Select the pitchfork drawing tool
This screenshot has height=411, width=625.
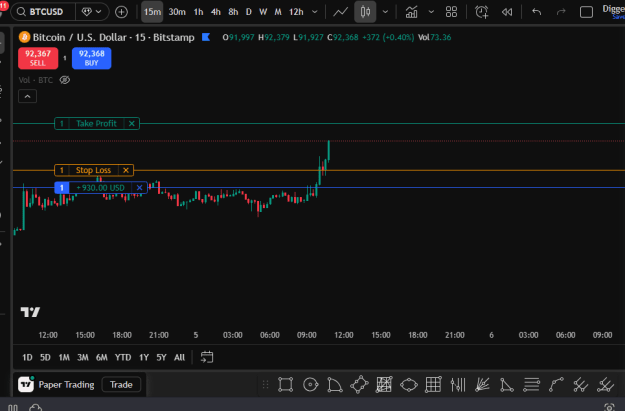580,385
